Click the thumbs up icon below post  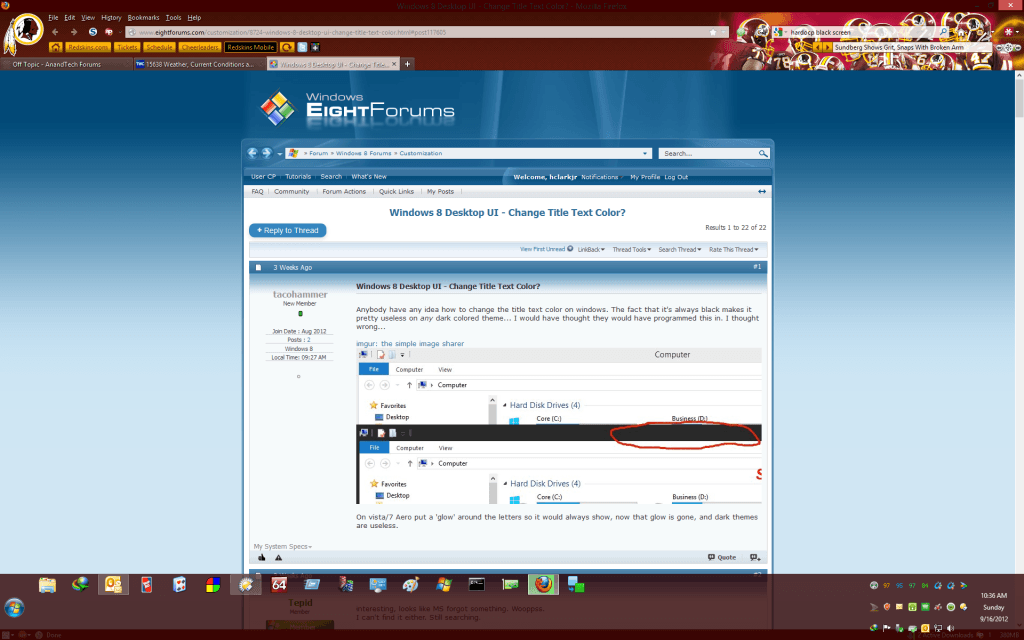262,557
